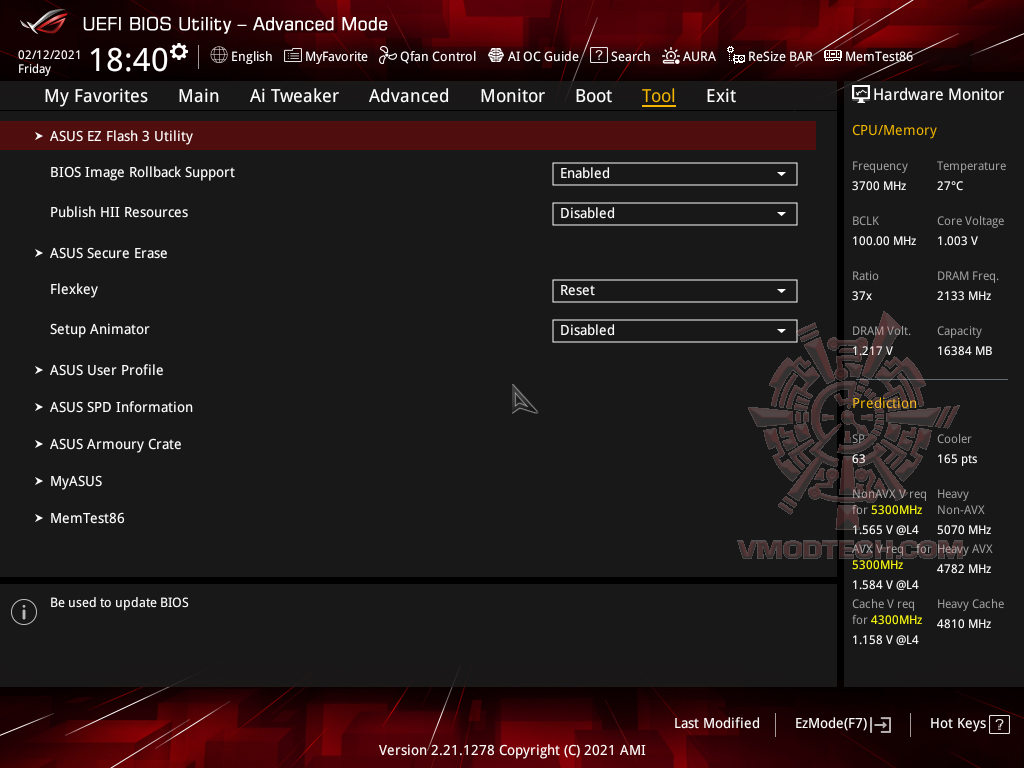Click the Hardware Monitor panel icon
Image resolution: width=1024 pixels, height=768 pixels.
tap(861, 94)
